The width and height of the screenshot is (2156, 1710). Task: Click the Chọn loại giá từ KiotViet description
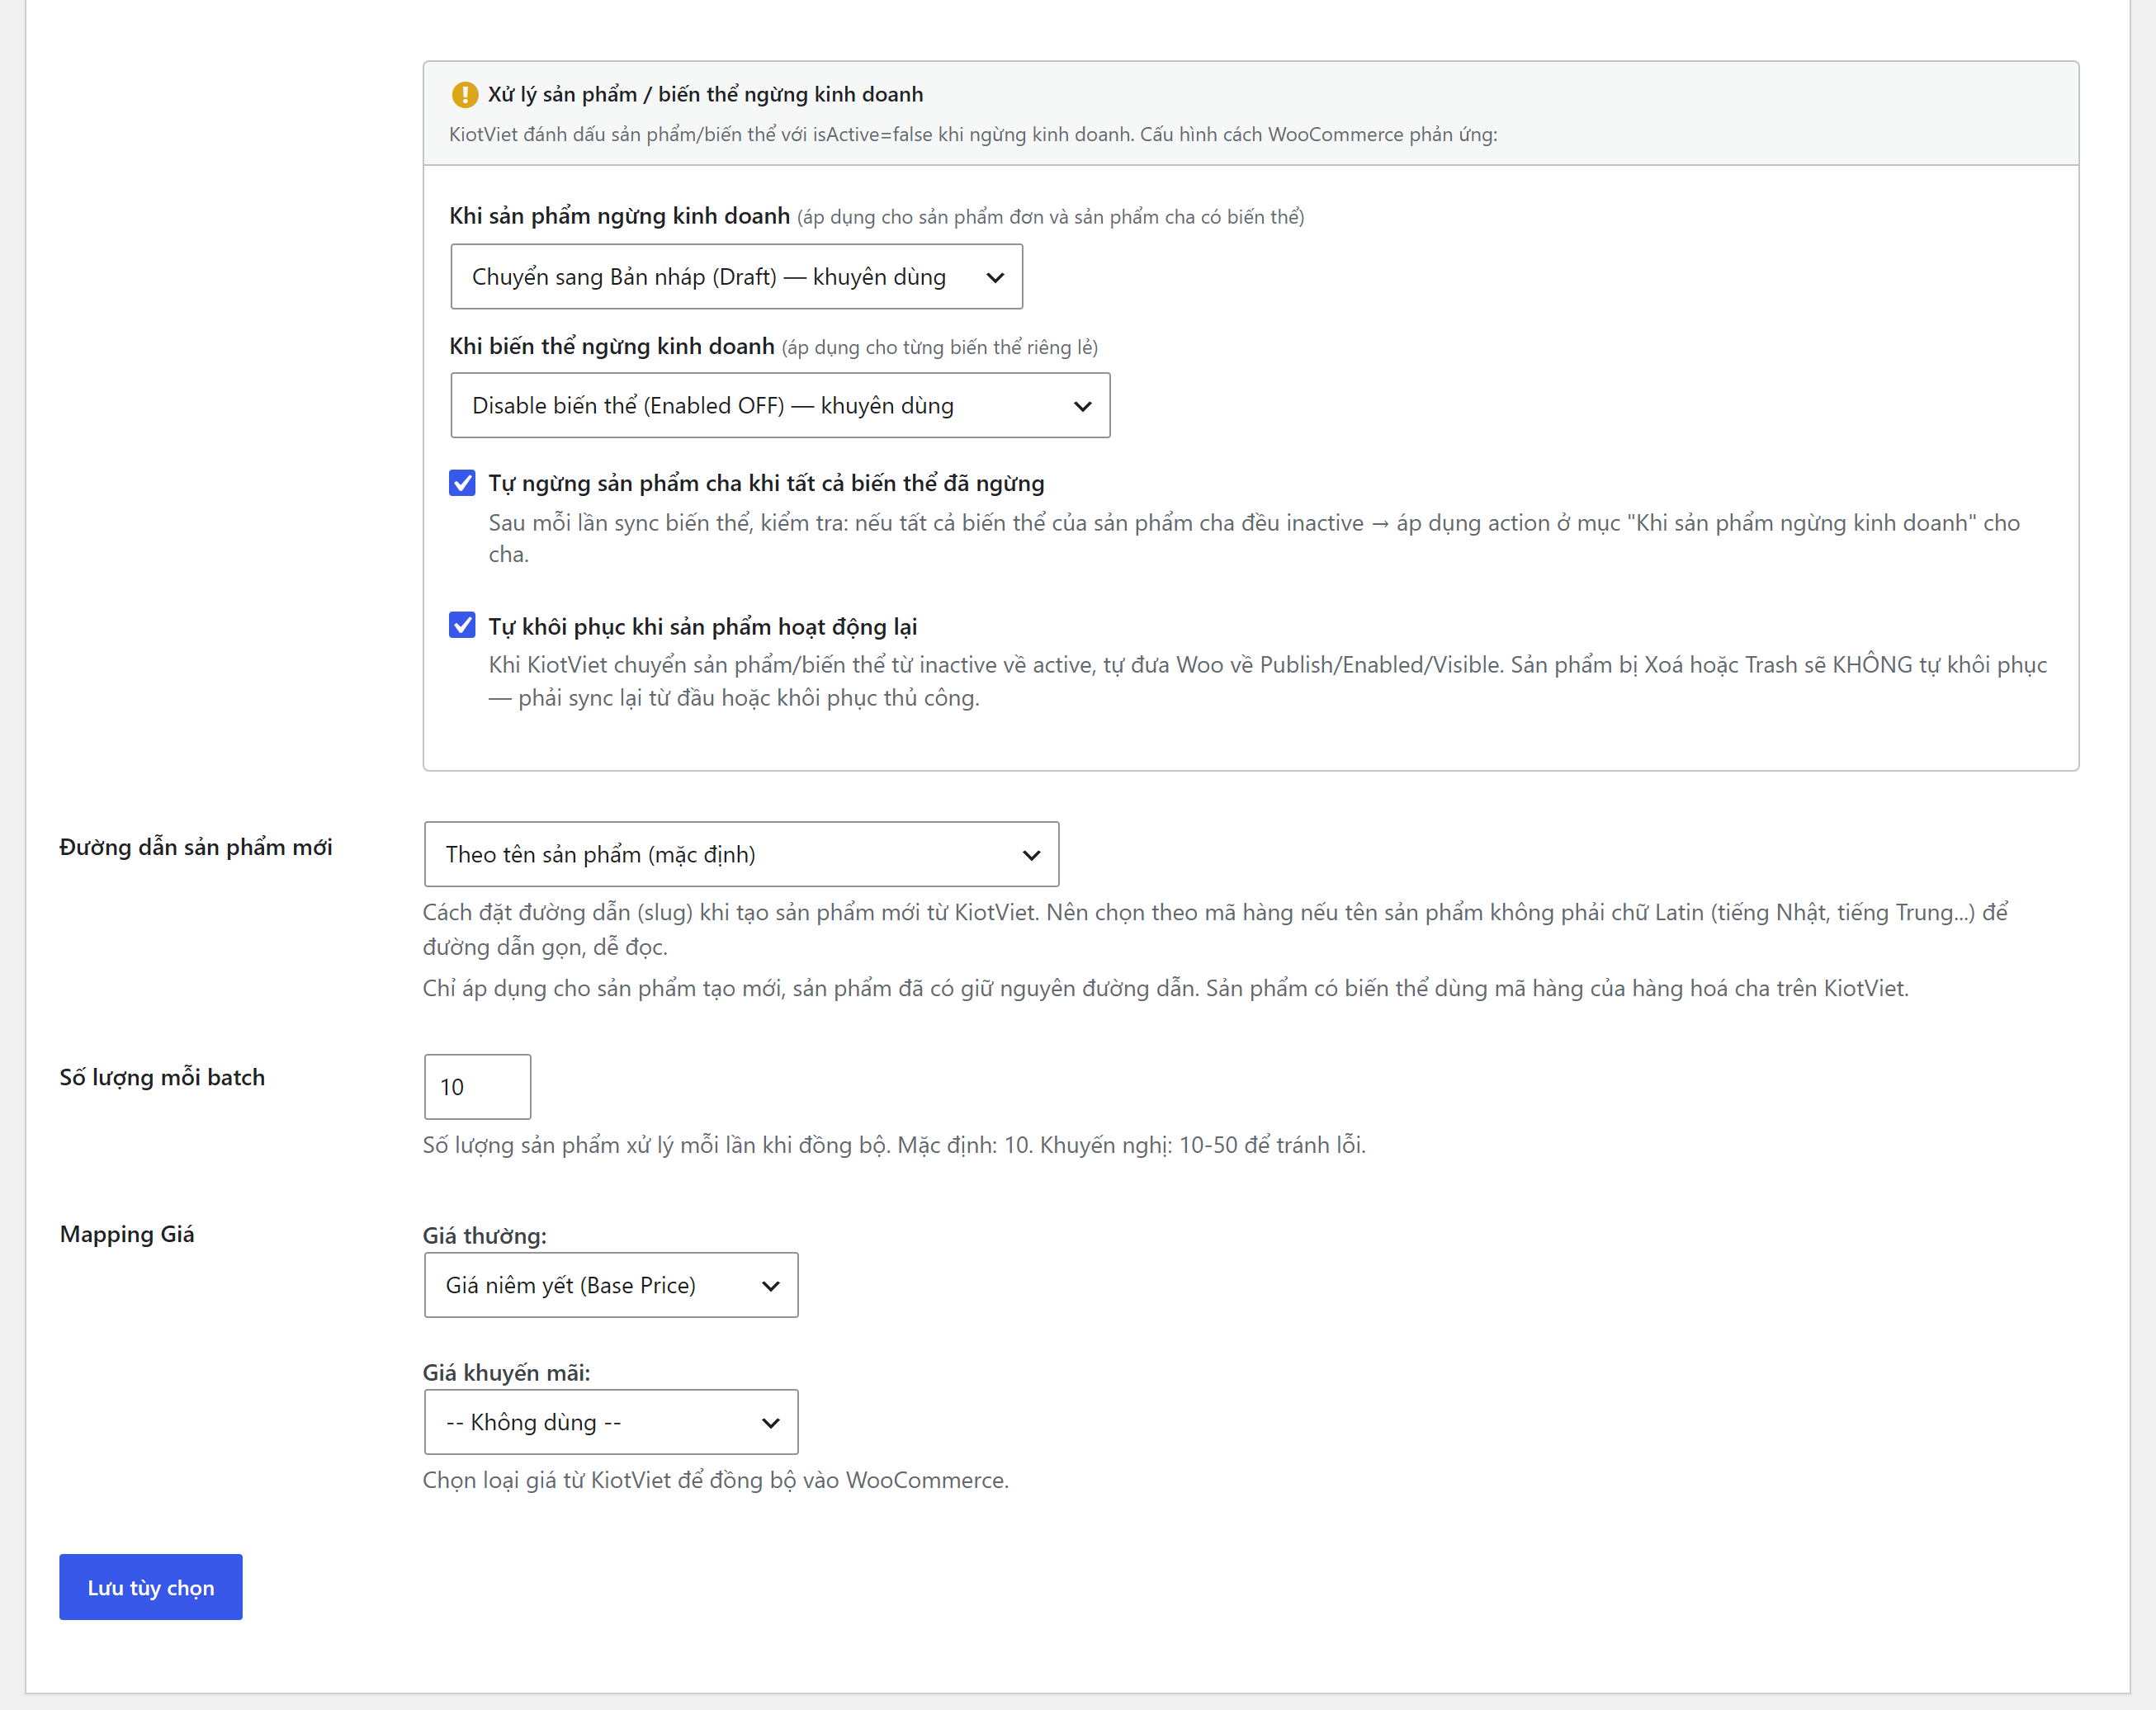[716, 1481]
